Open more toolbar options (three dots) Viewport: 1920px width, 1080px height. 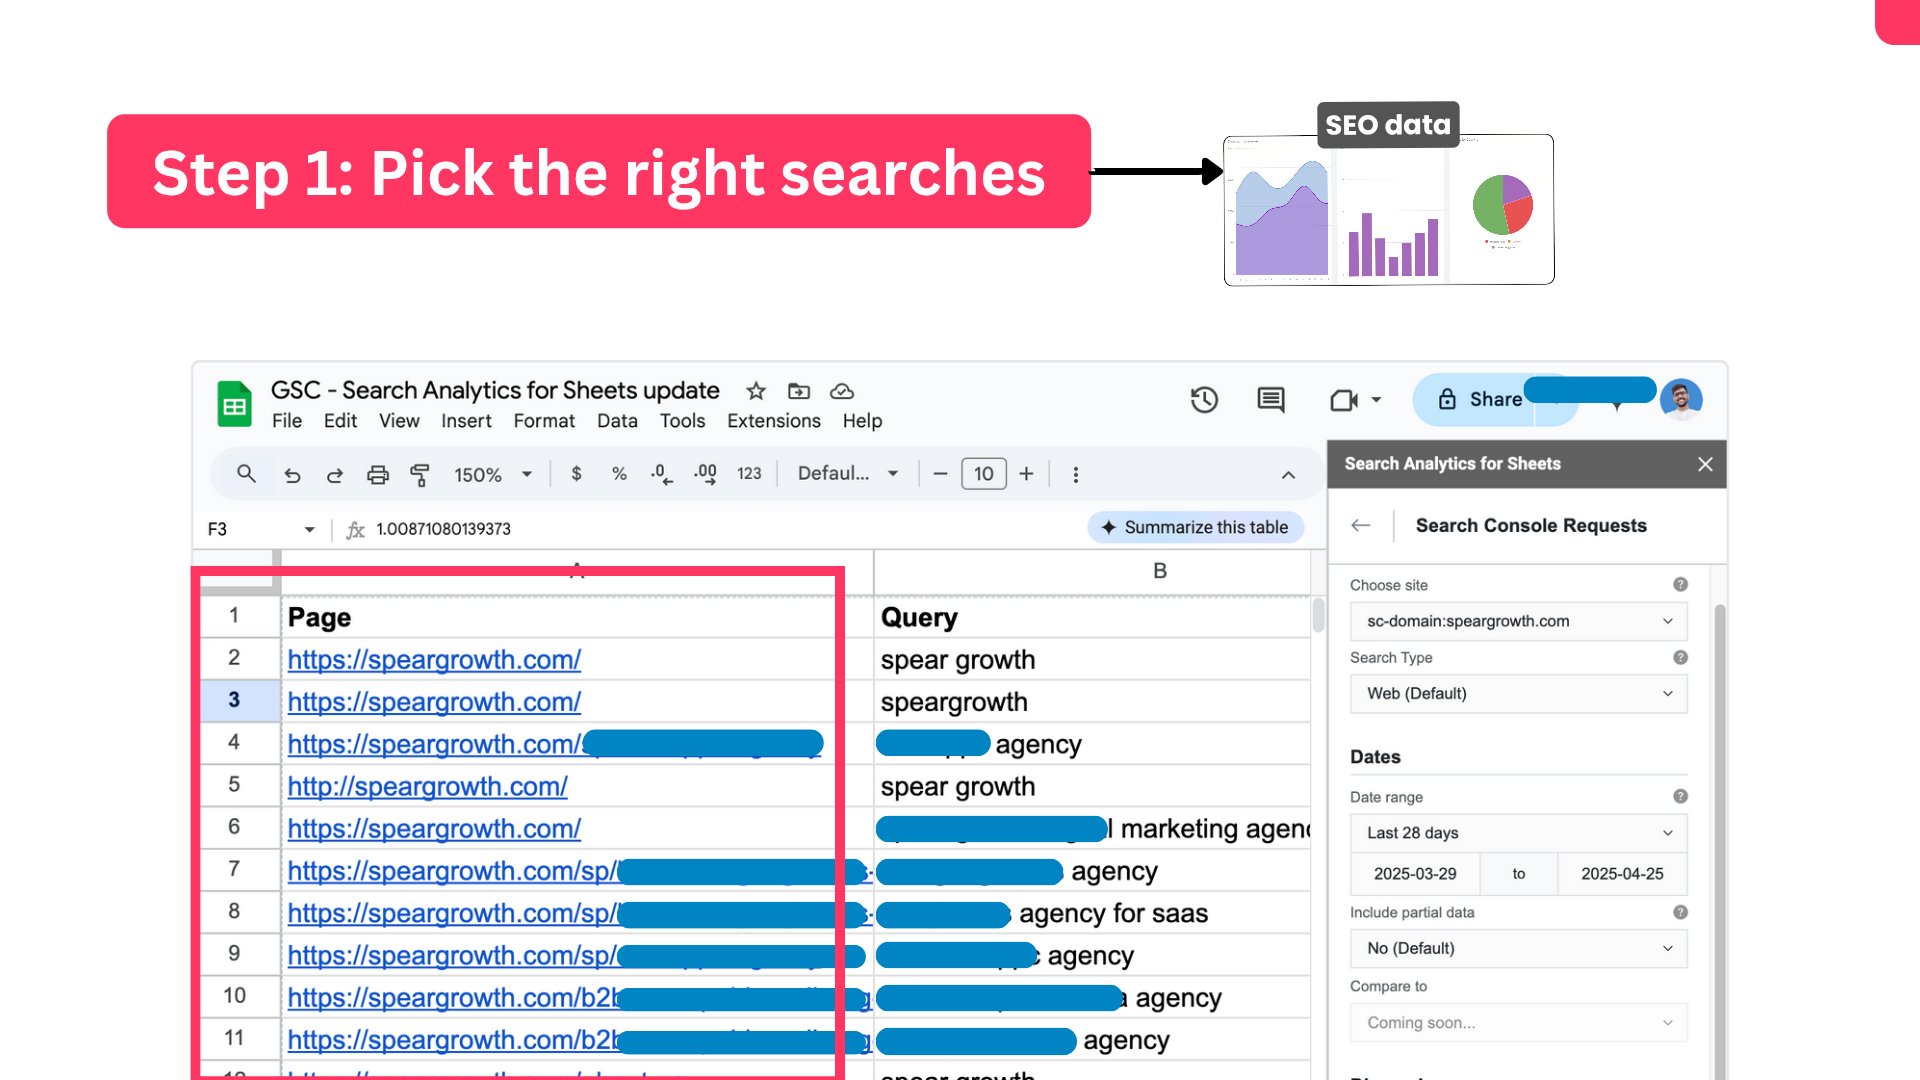(1076, 475)
